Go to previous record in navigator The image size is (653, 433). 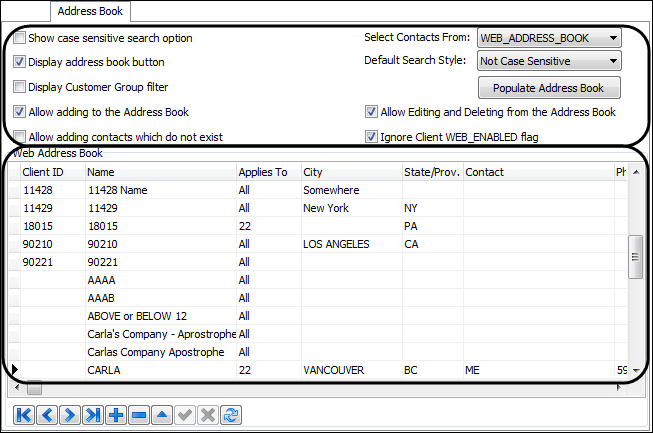[x=47, y=415]
